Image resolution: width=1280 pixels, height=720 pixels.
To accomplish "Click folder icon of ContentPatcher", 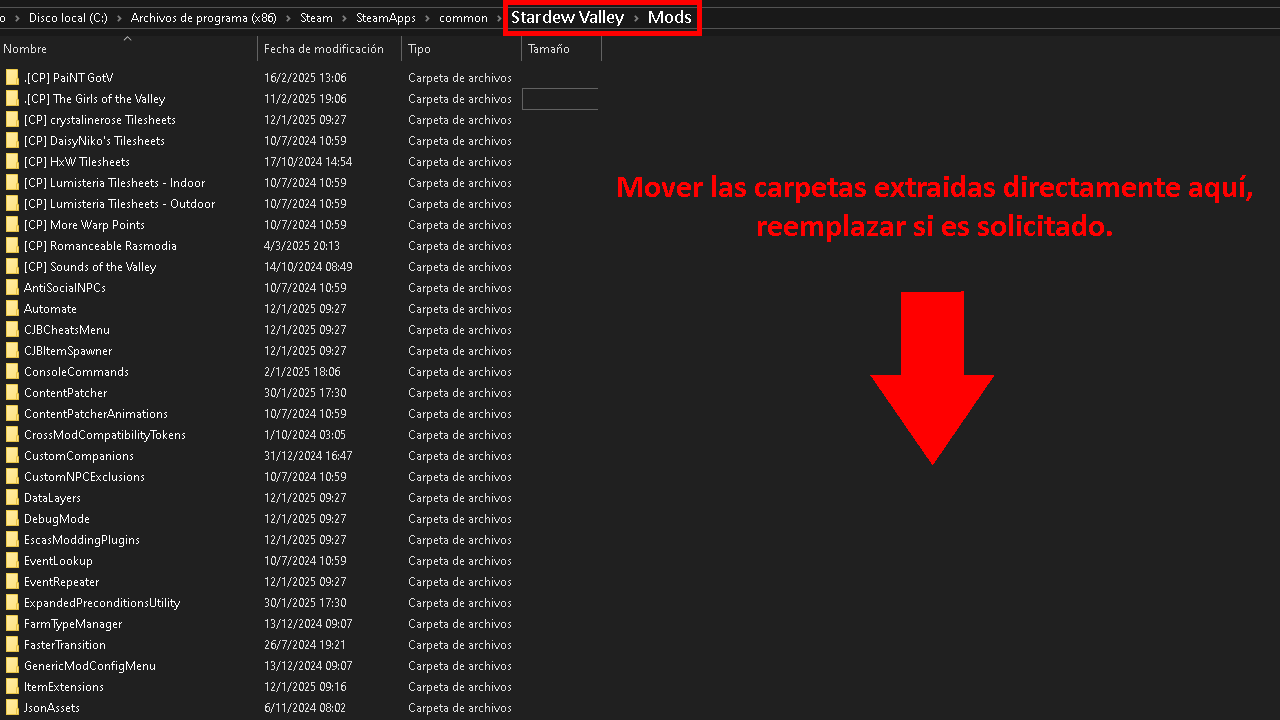I will [x=12, y=393].
